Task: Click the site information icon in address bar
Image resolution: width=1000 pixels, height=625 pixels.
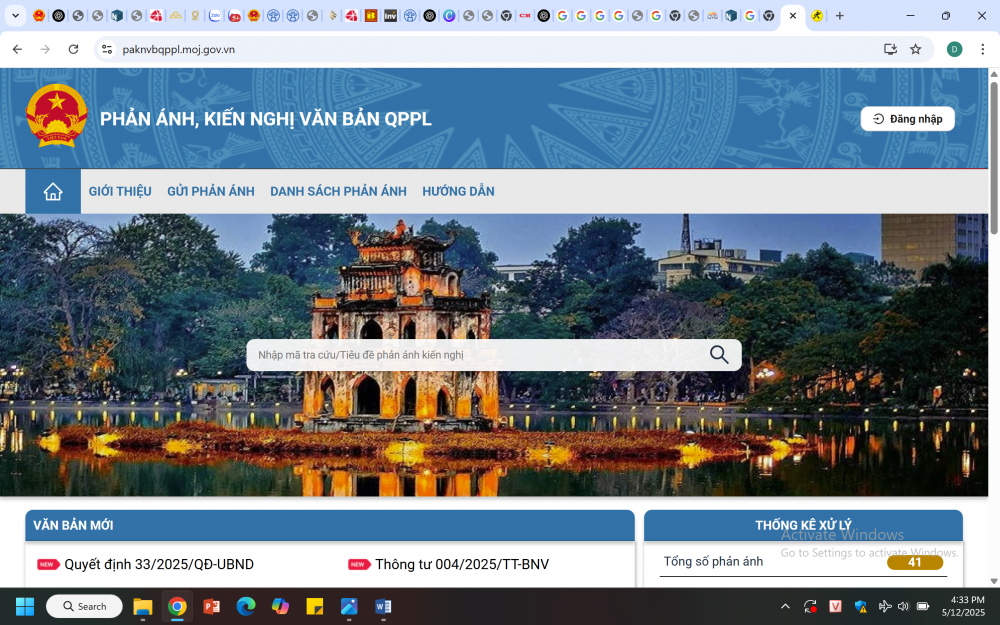Action: [x=107, y=49]
